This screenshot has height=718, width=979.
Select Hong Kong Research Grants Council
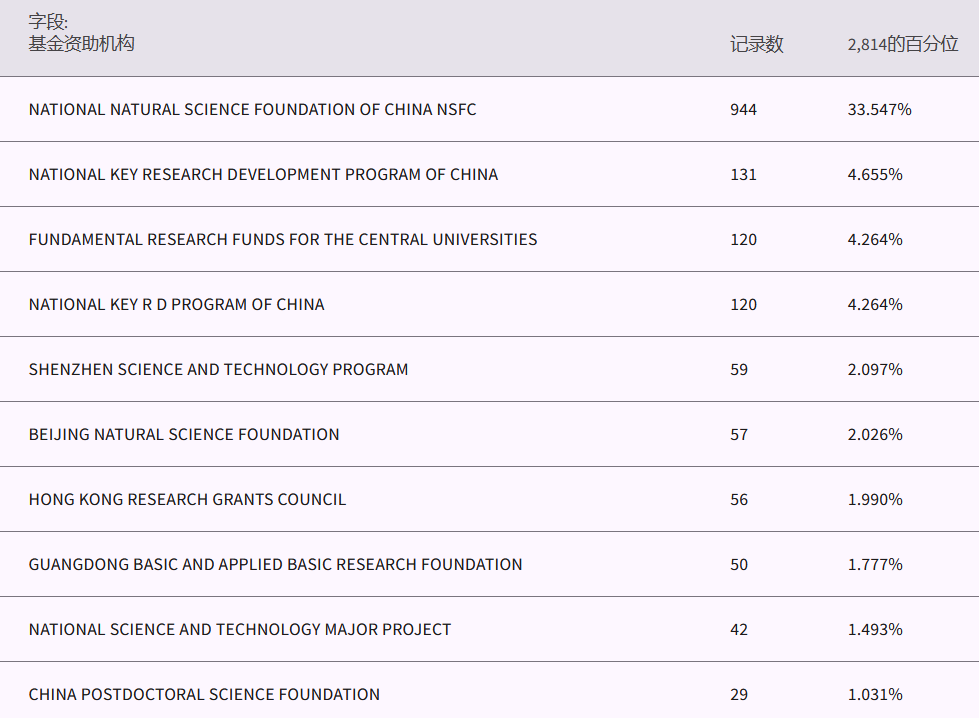tap(187, 500)
